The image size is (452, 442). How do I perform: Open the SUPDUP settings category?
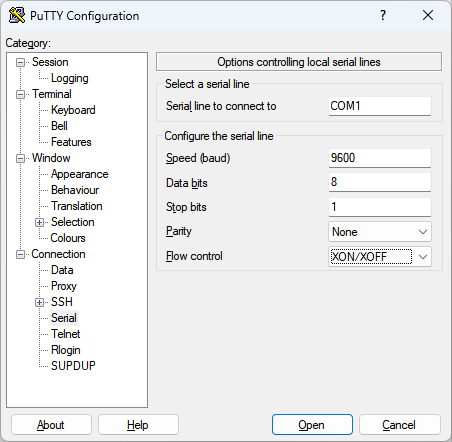coord(73,366)
